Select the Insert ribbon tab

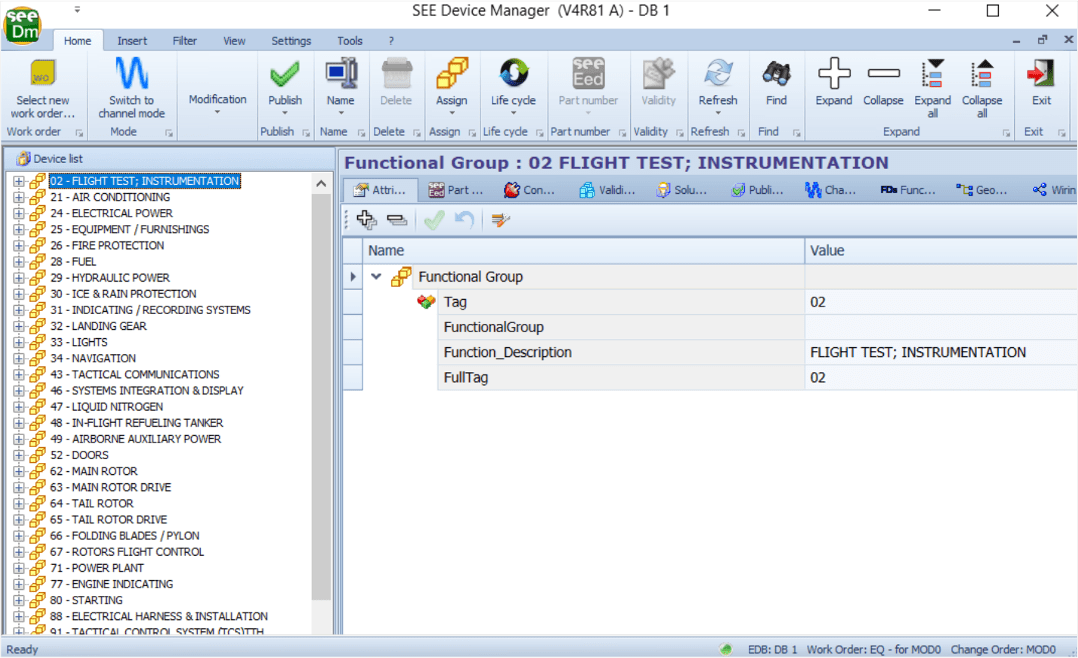(x=132, y=41)
